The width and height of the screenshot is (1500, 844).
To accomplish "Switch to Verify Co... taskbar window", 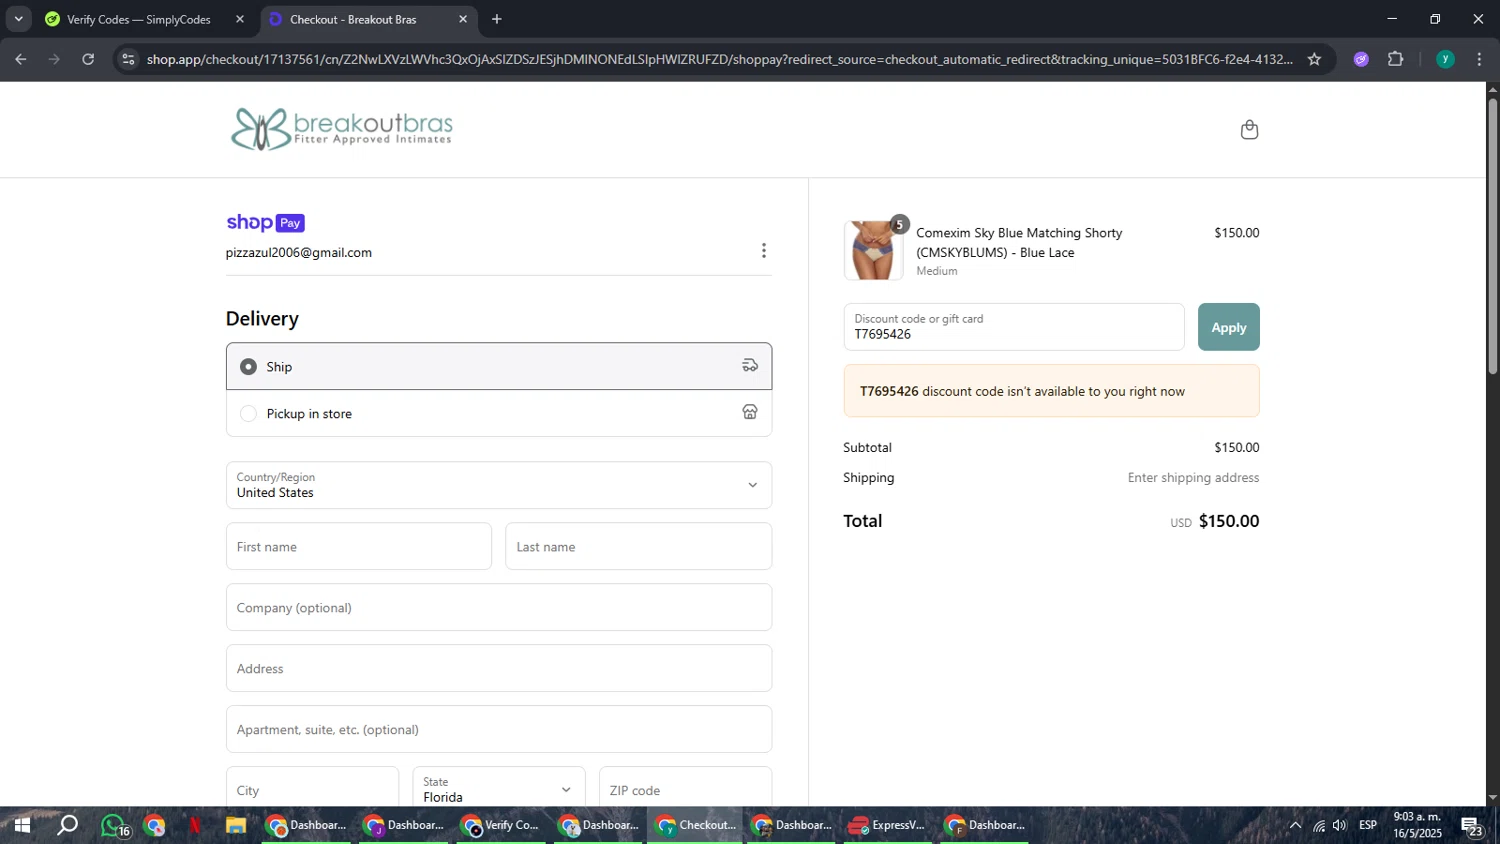I will pyautogui.click(x=501, y=826).
